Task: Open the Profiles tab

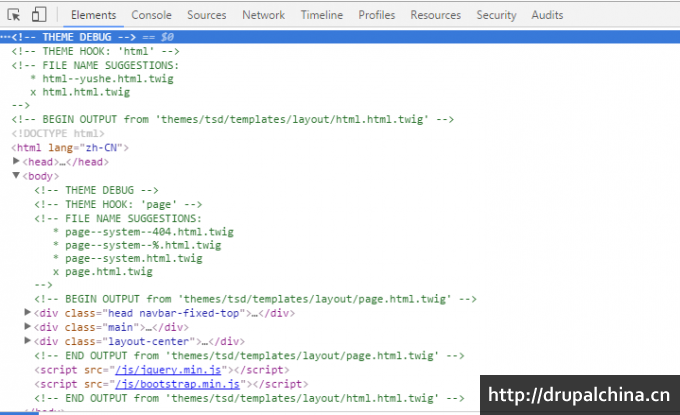Action: click(376, 15)
